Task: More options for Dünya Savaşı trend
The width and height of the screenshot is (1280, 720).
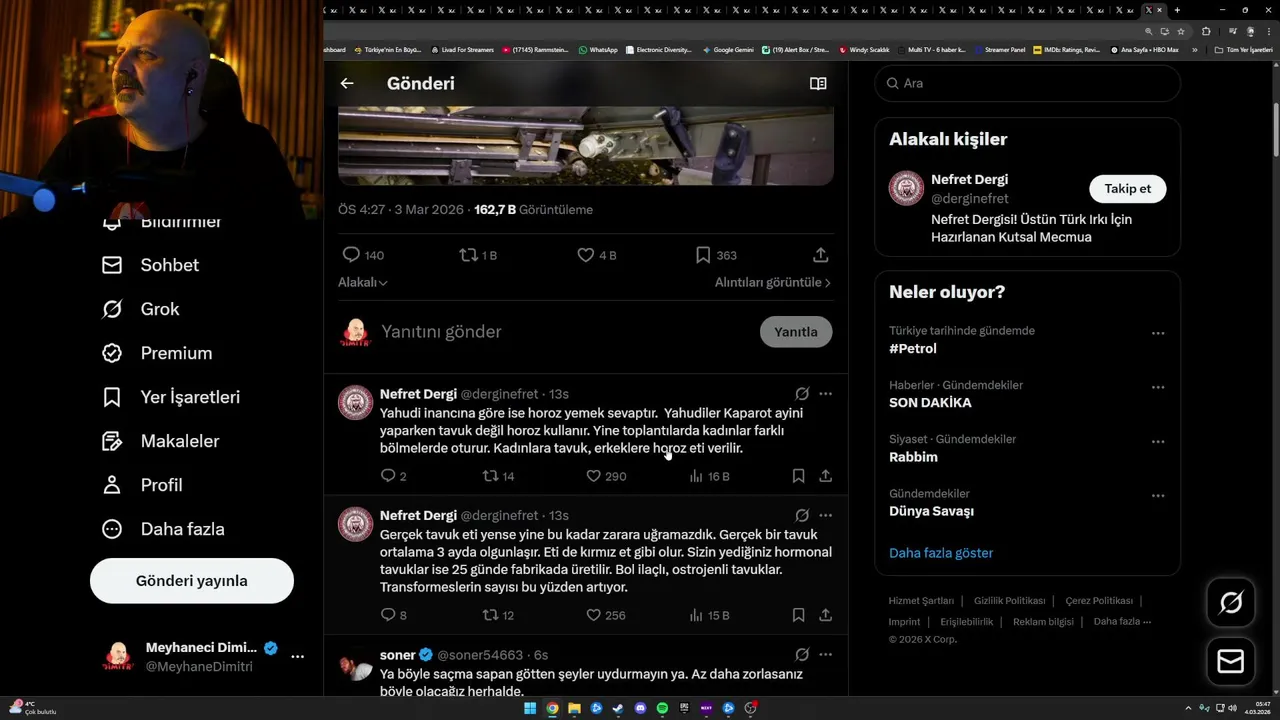Action: coord(1158,495)
